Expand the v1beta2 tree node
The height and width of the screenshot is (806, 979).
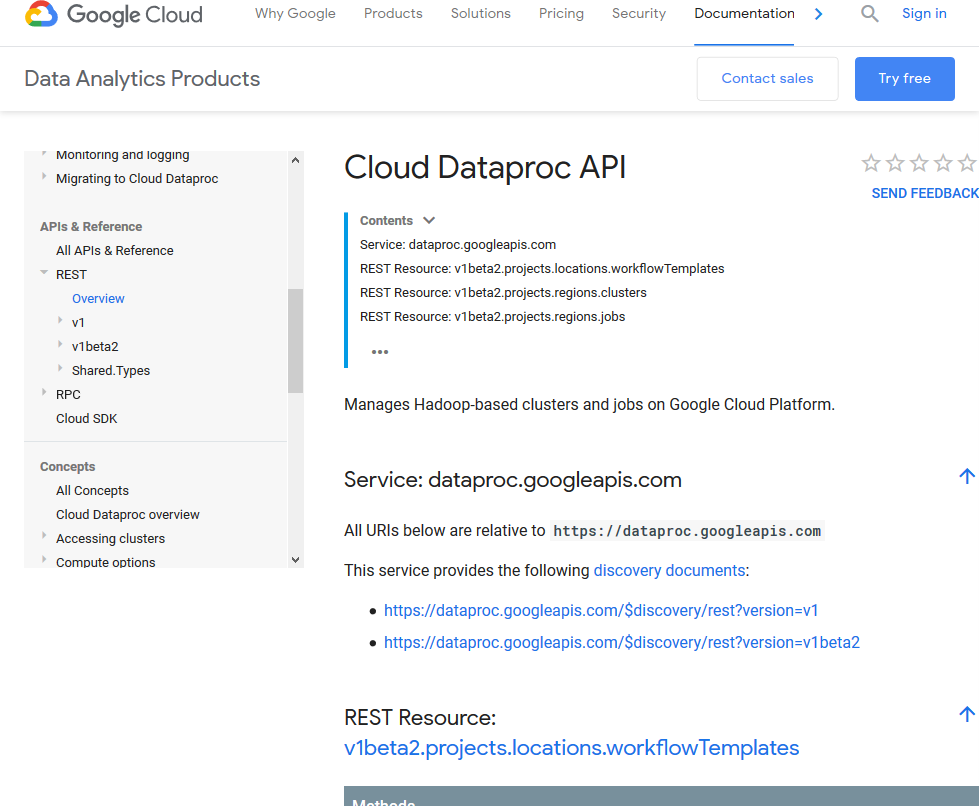(x=60, y=345)
